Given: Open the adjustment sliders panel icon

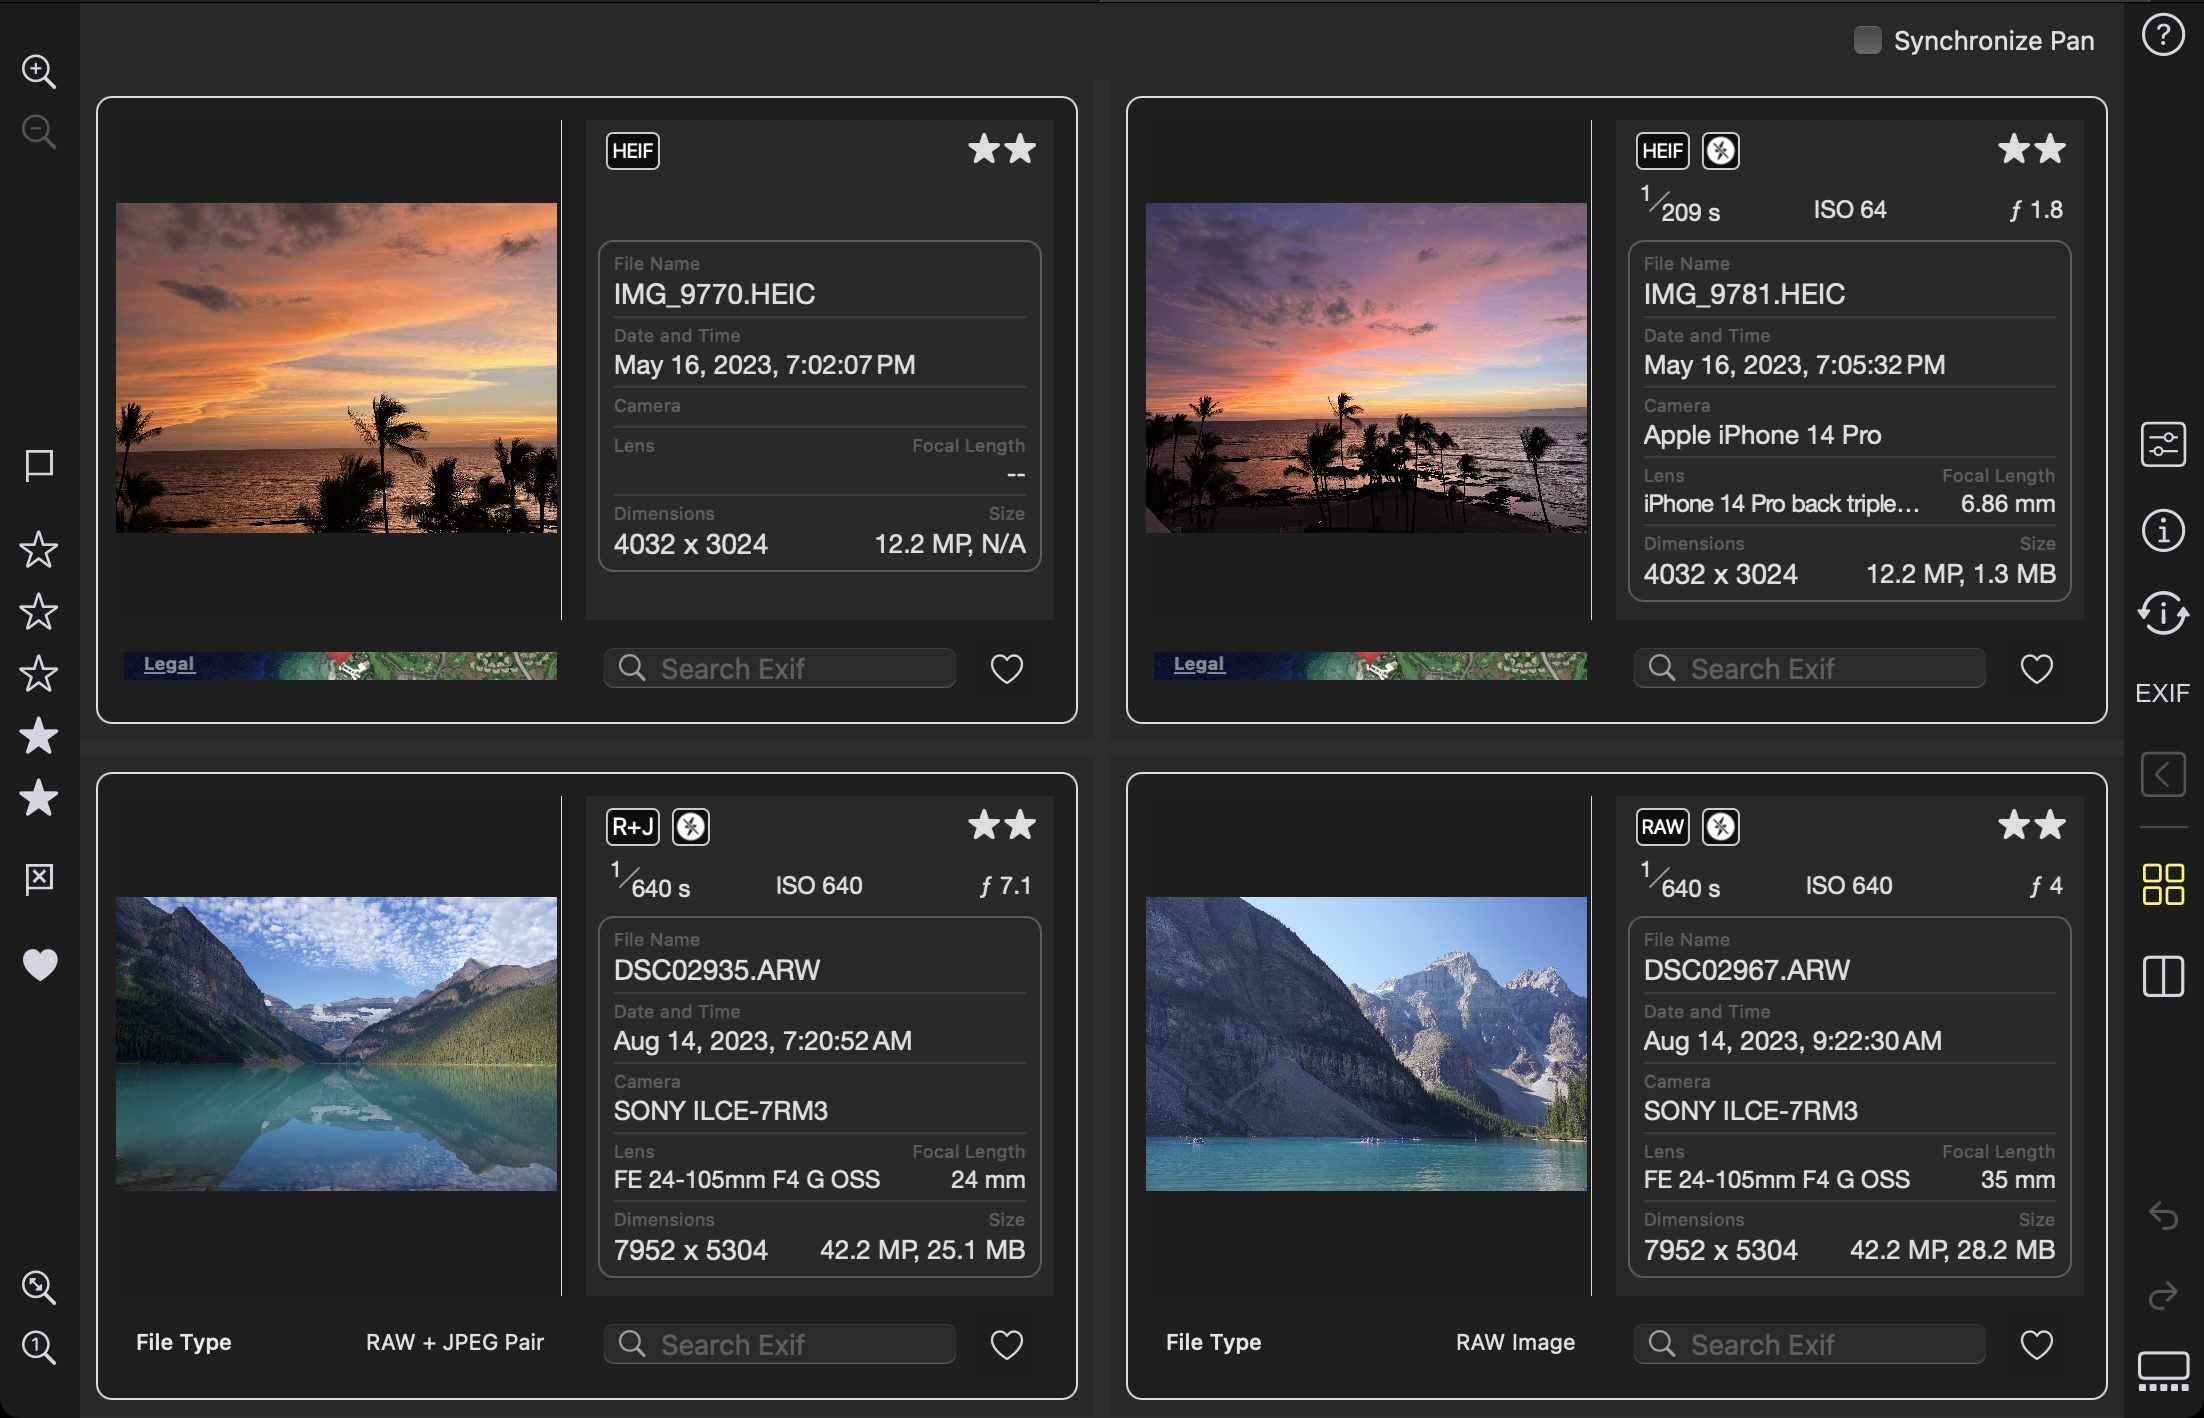Looking at the screenshot, I should (2163, 445).
